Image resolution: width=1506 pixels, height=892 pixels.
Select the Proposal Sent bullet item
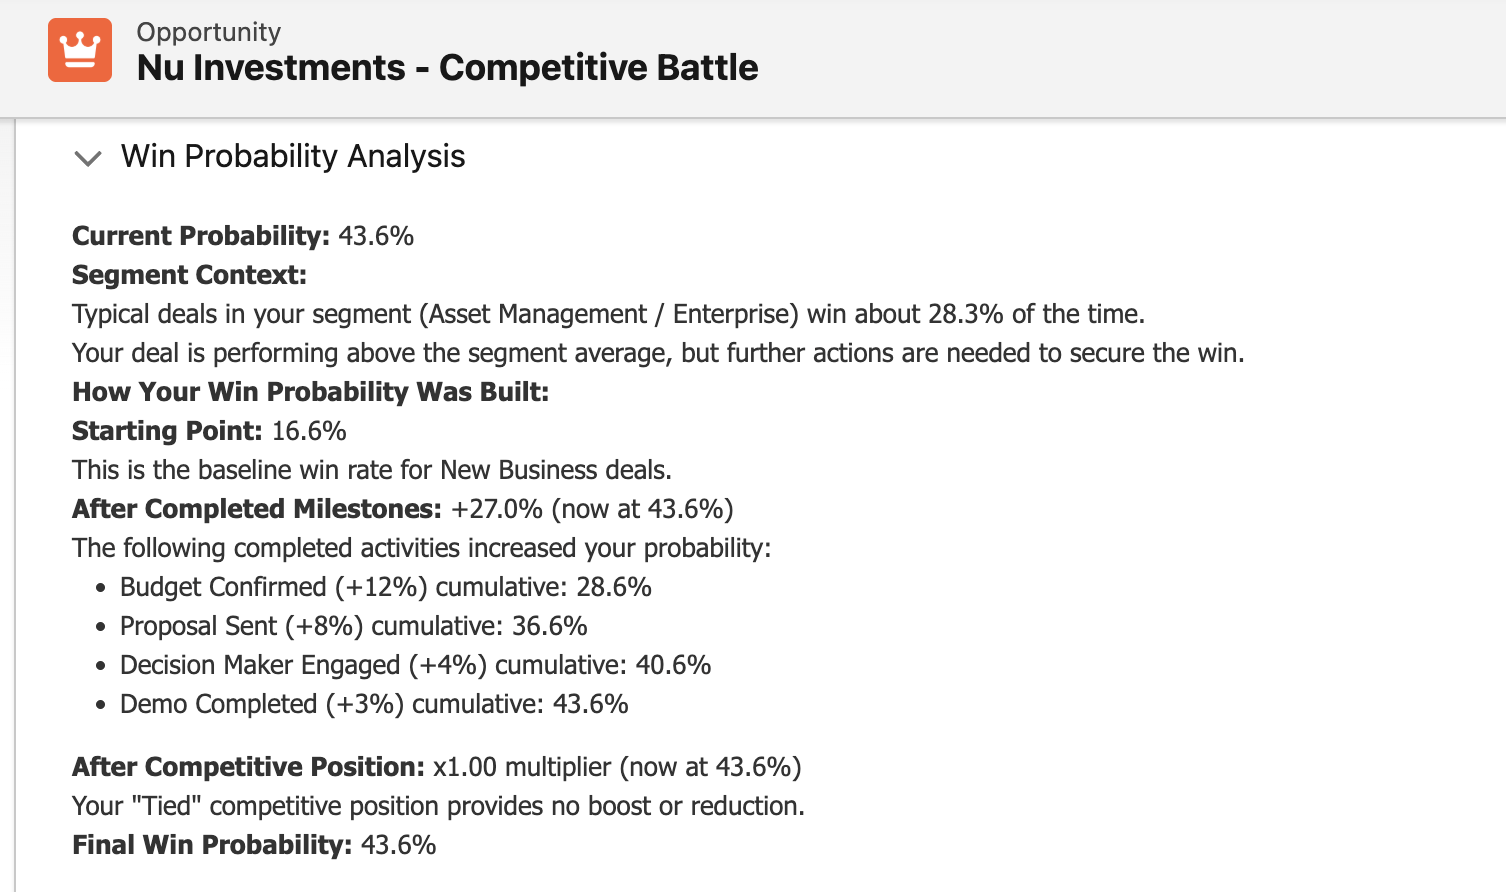353,626
